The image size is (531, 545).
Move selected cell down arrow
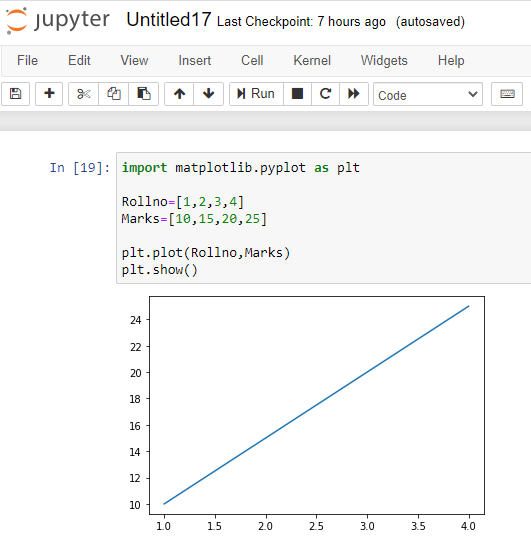point(209,94)
